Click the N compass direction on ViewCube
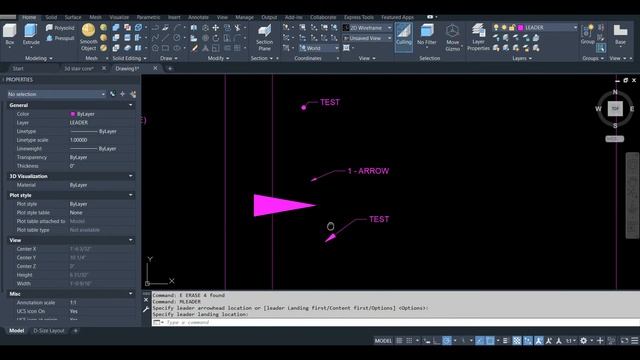The image size is (640, 360). click(615, 92)
